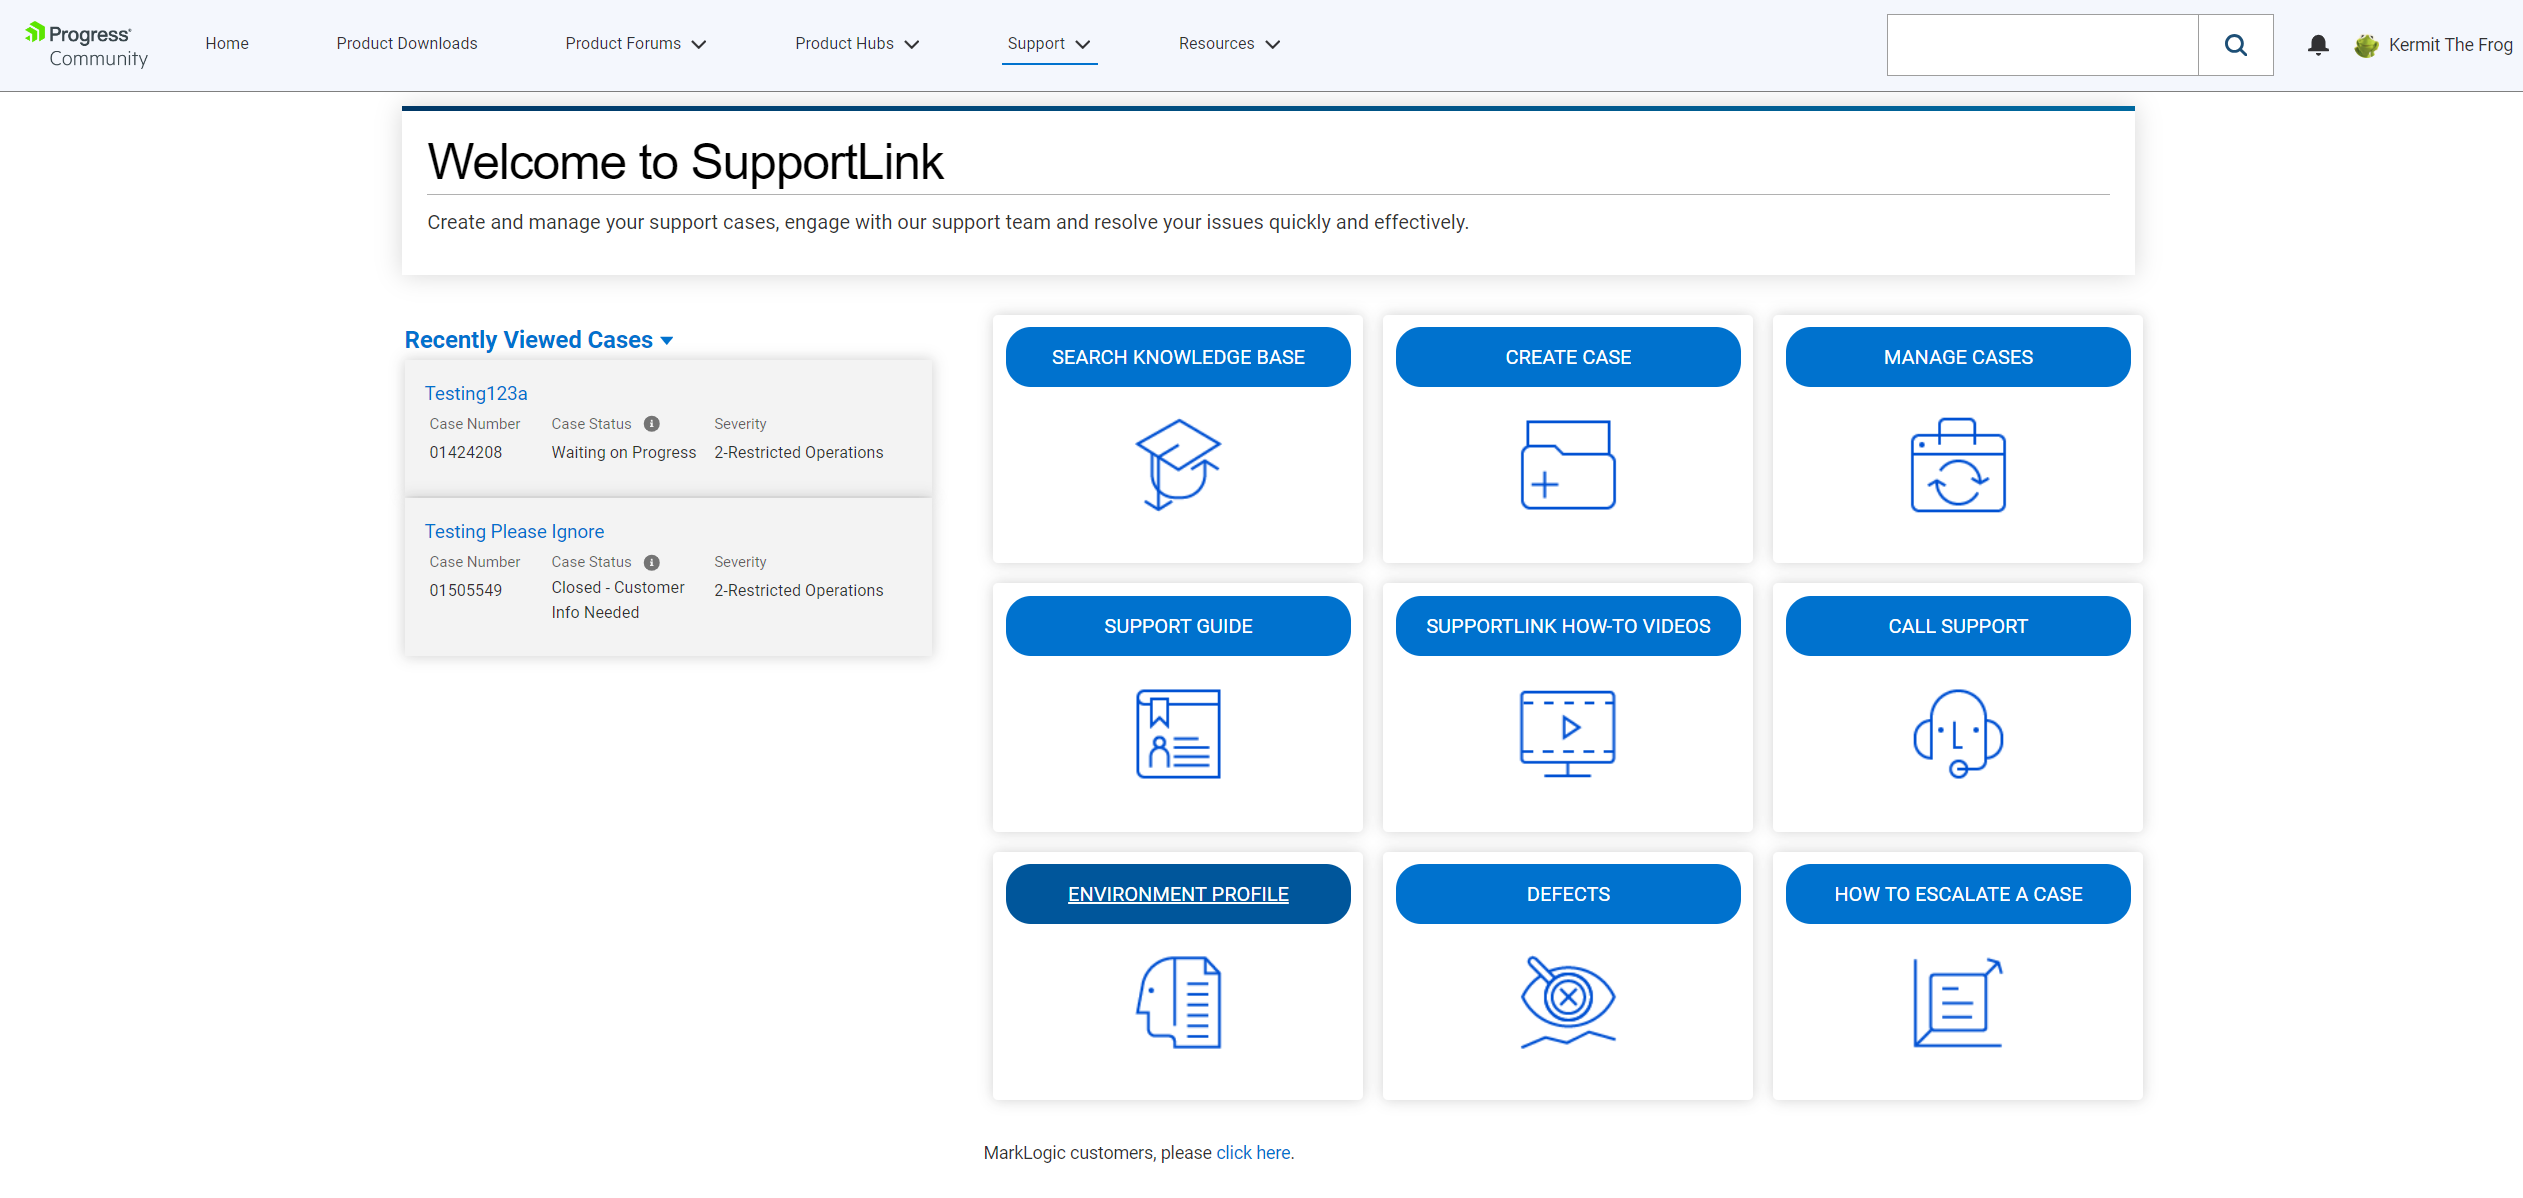Click Case Status info icon for Testing123a
The height and width of the screenshot is (1198, 2523).
(652, 424)
